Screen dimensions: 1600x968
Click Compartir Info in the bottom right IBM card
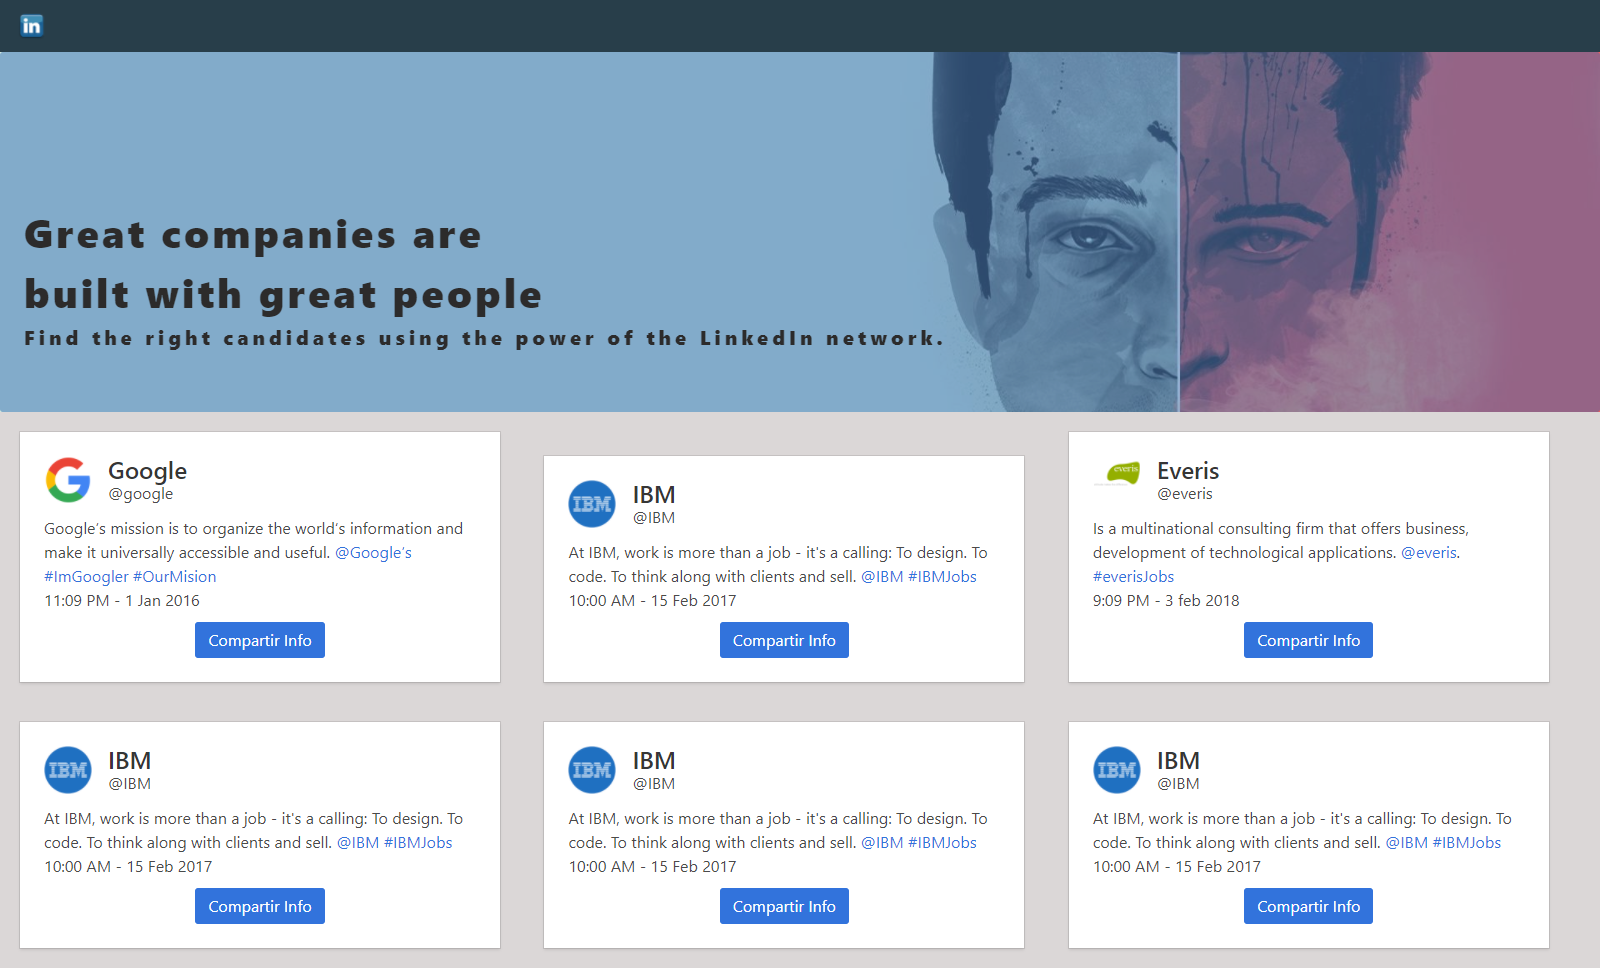1308,906
